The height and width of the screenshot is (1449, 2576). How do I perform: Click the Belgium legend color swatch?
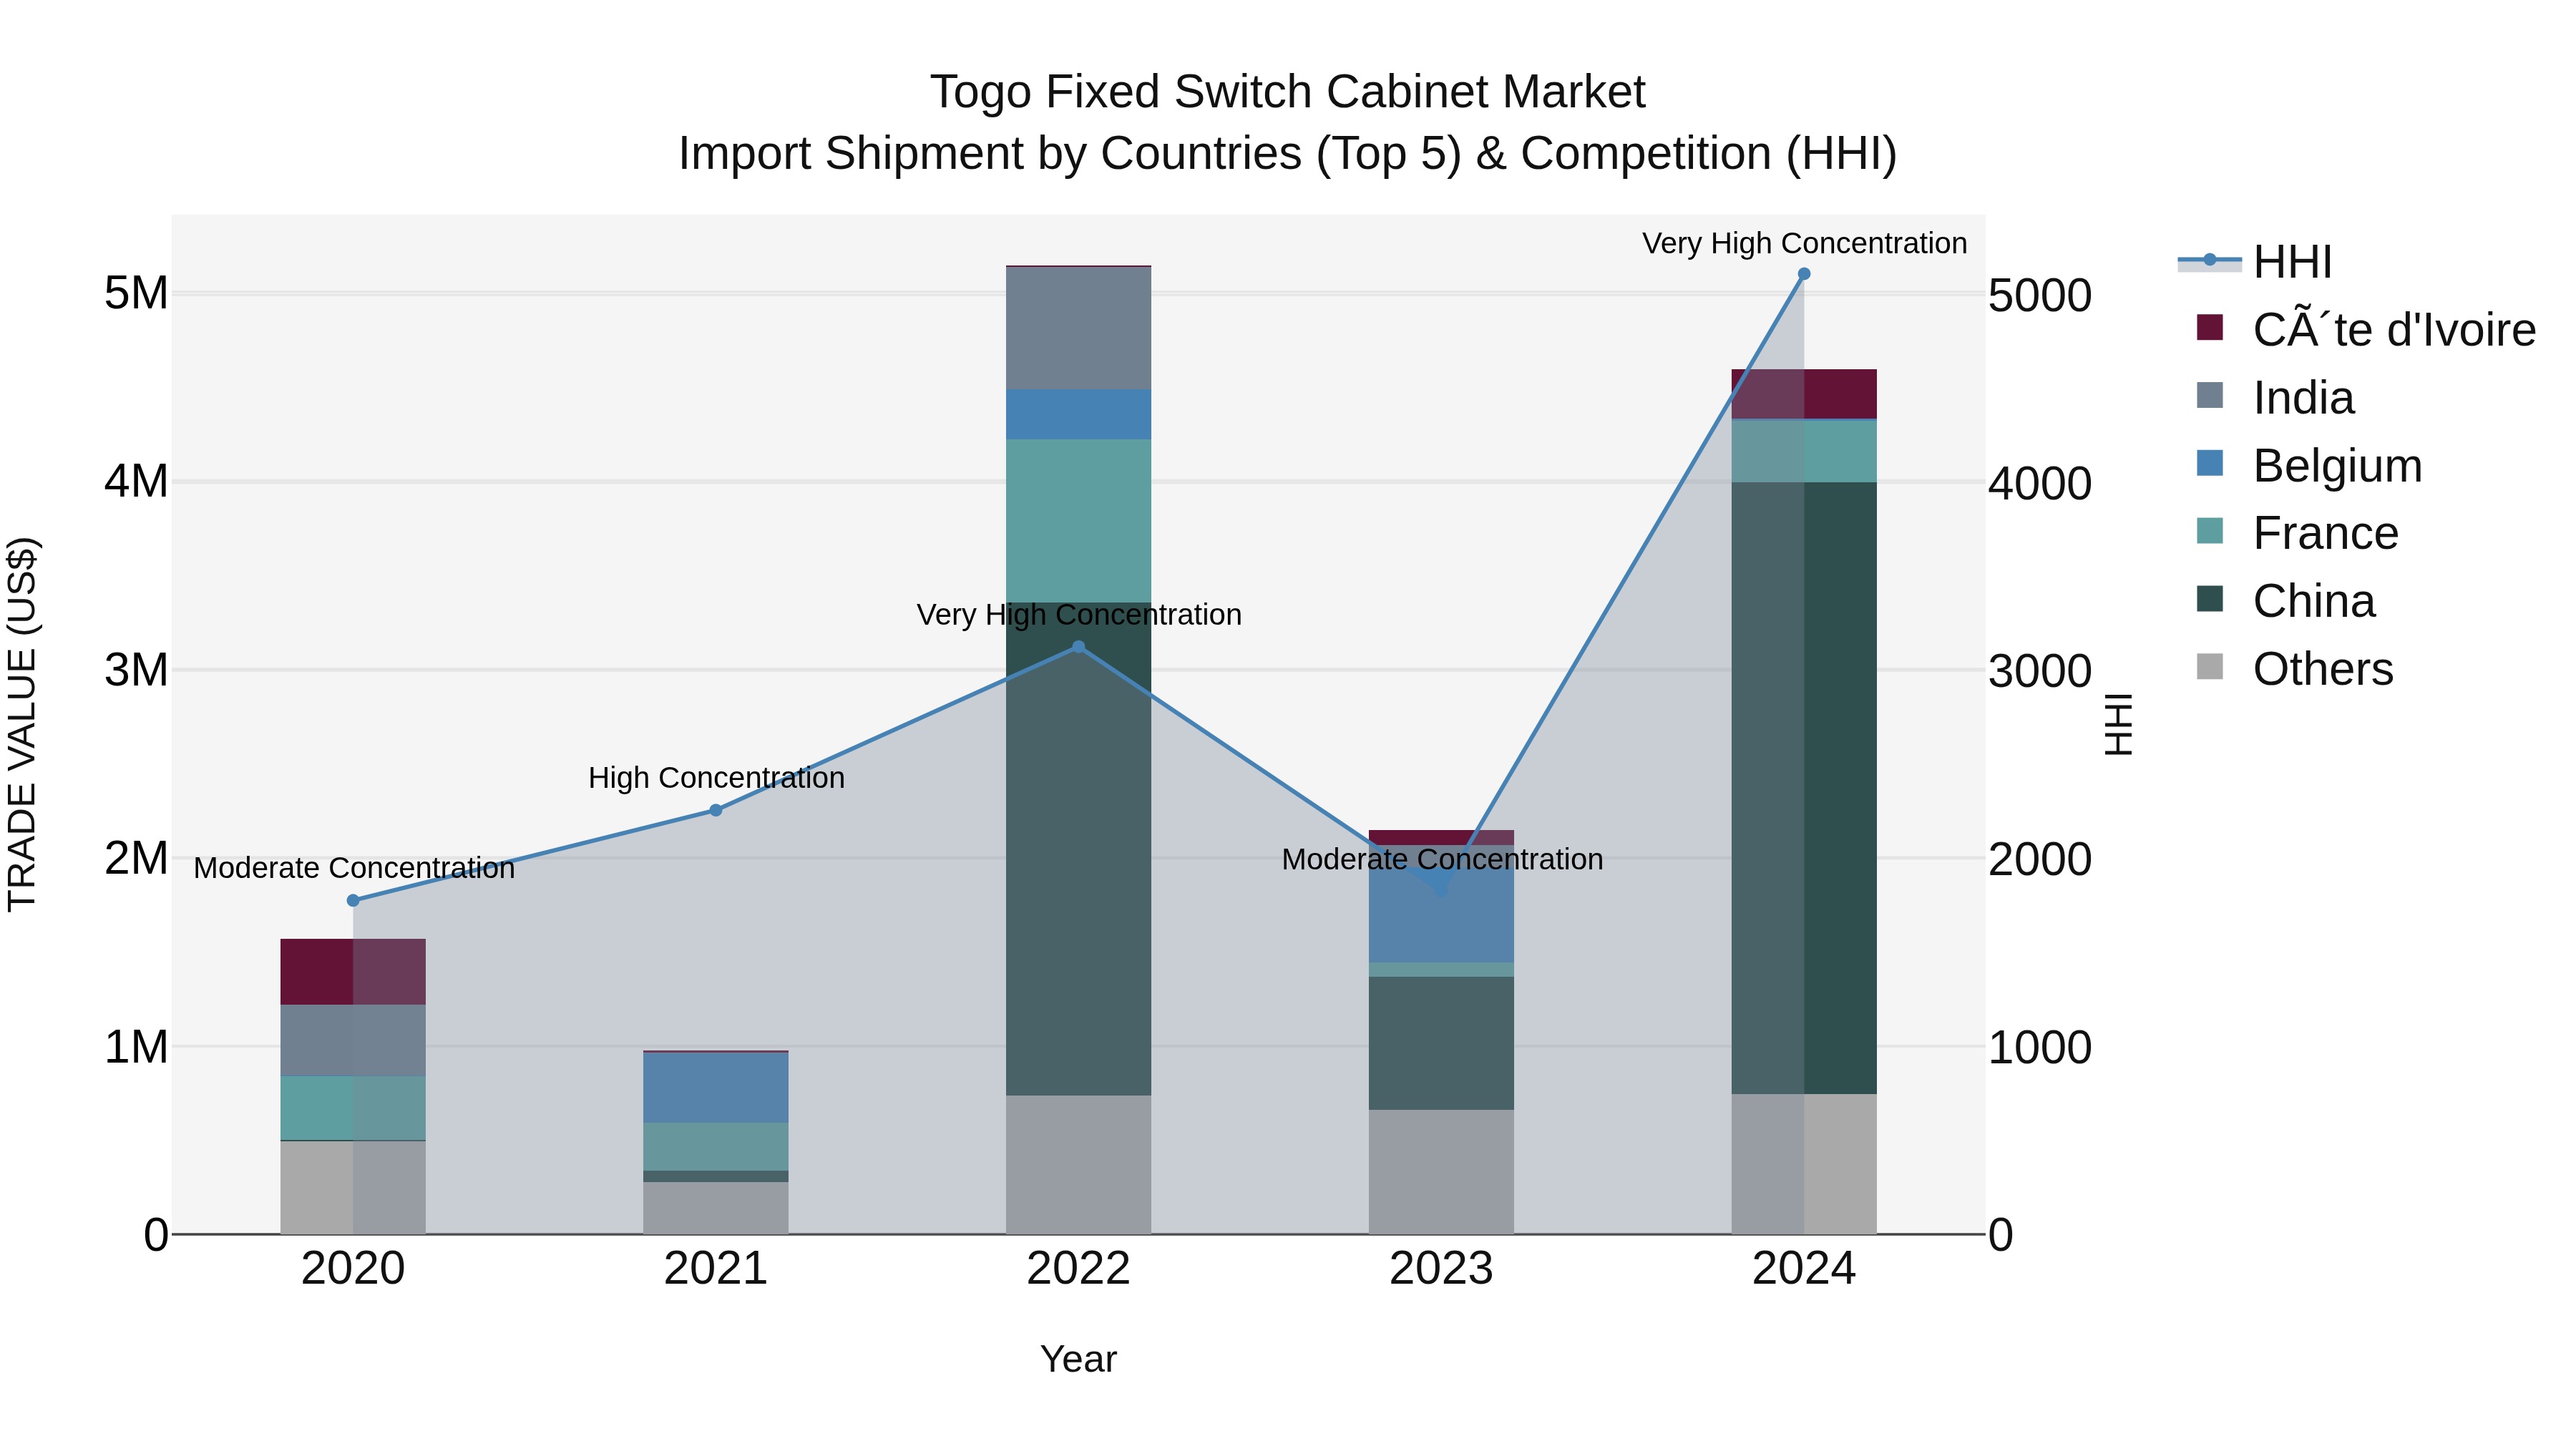(x=2210, y=463)
